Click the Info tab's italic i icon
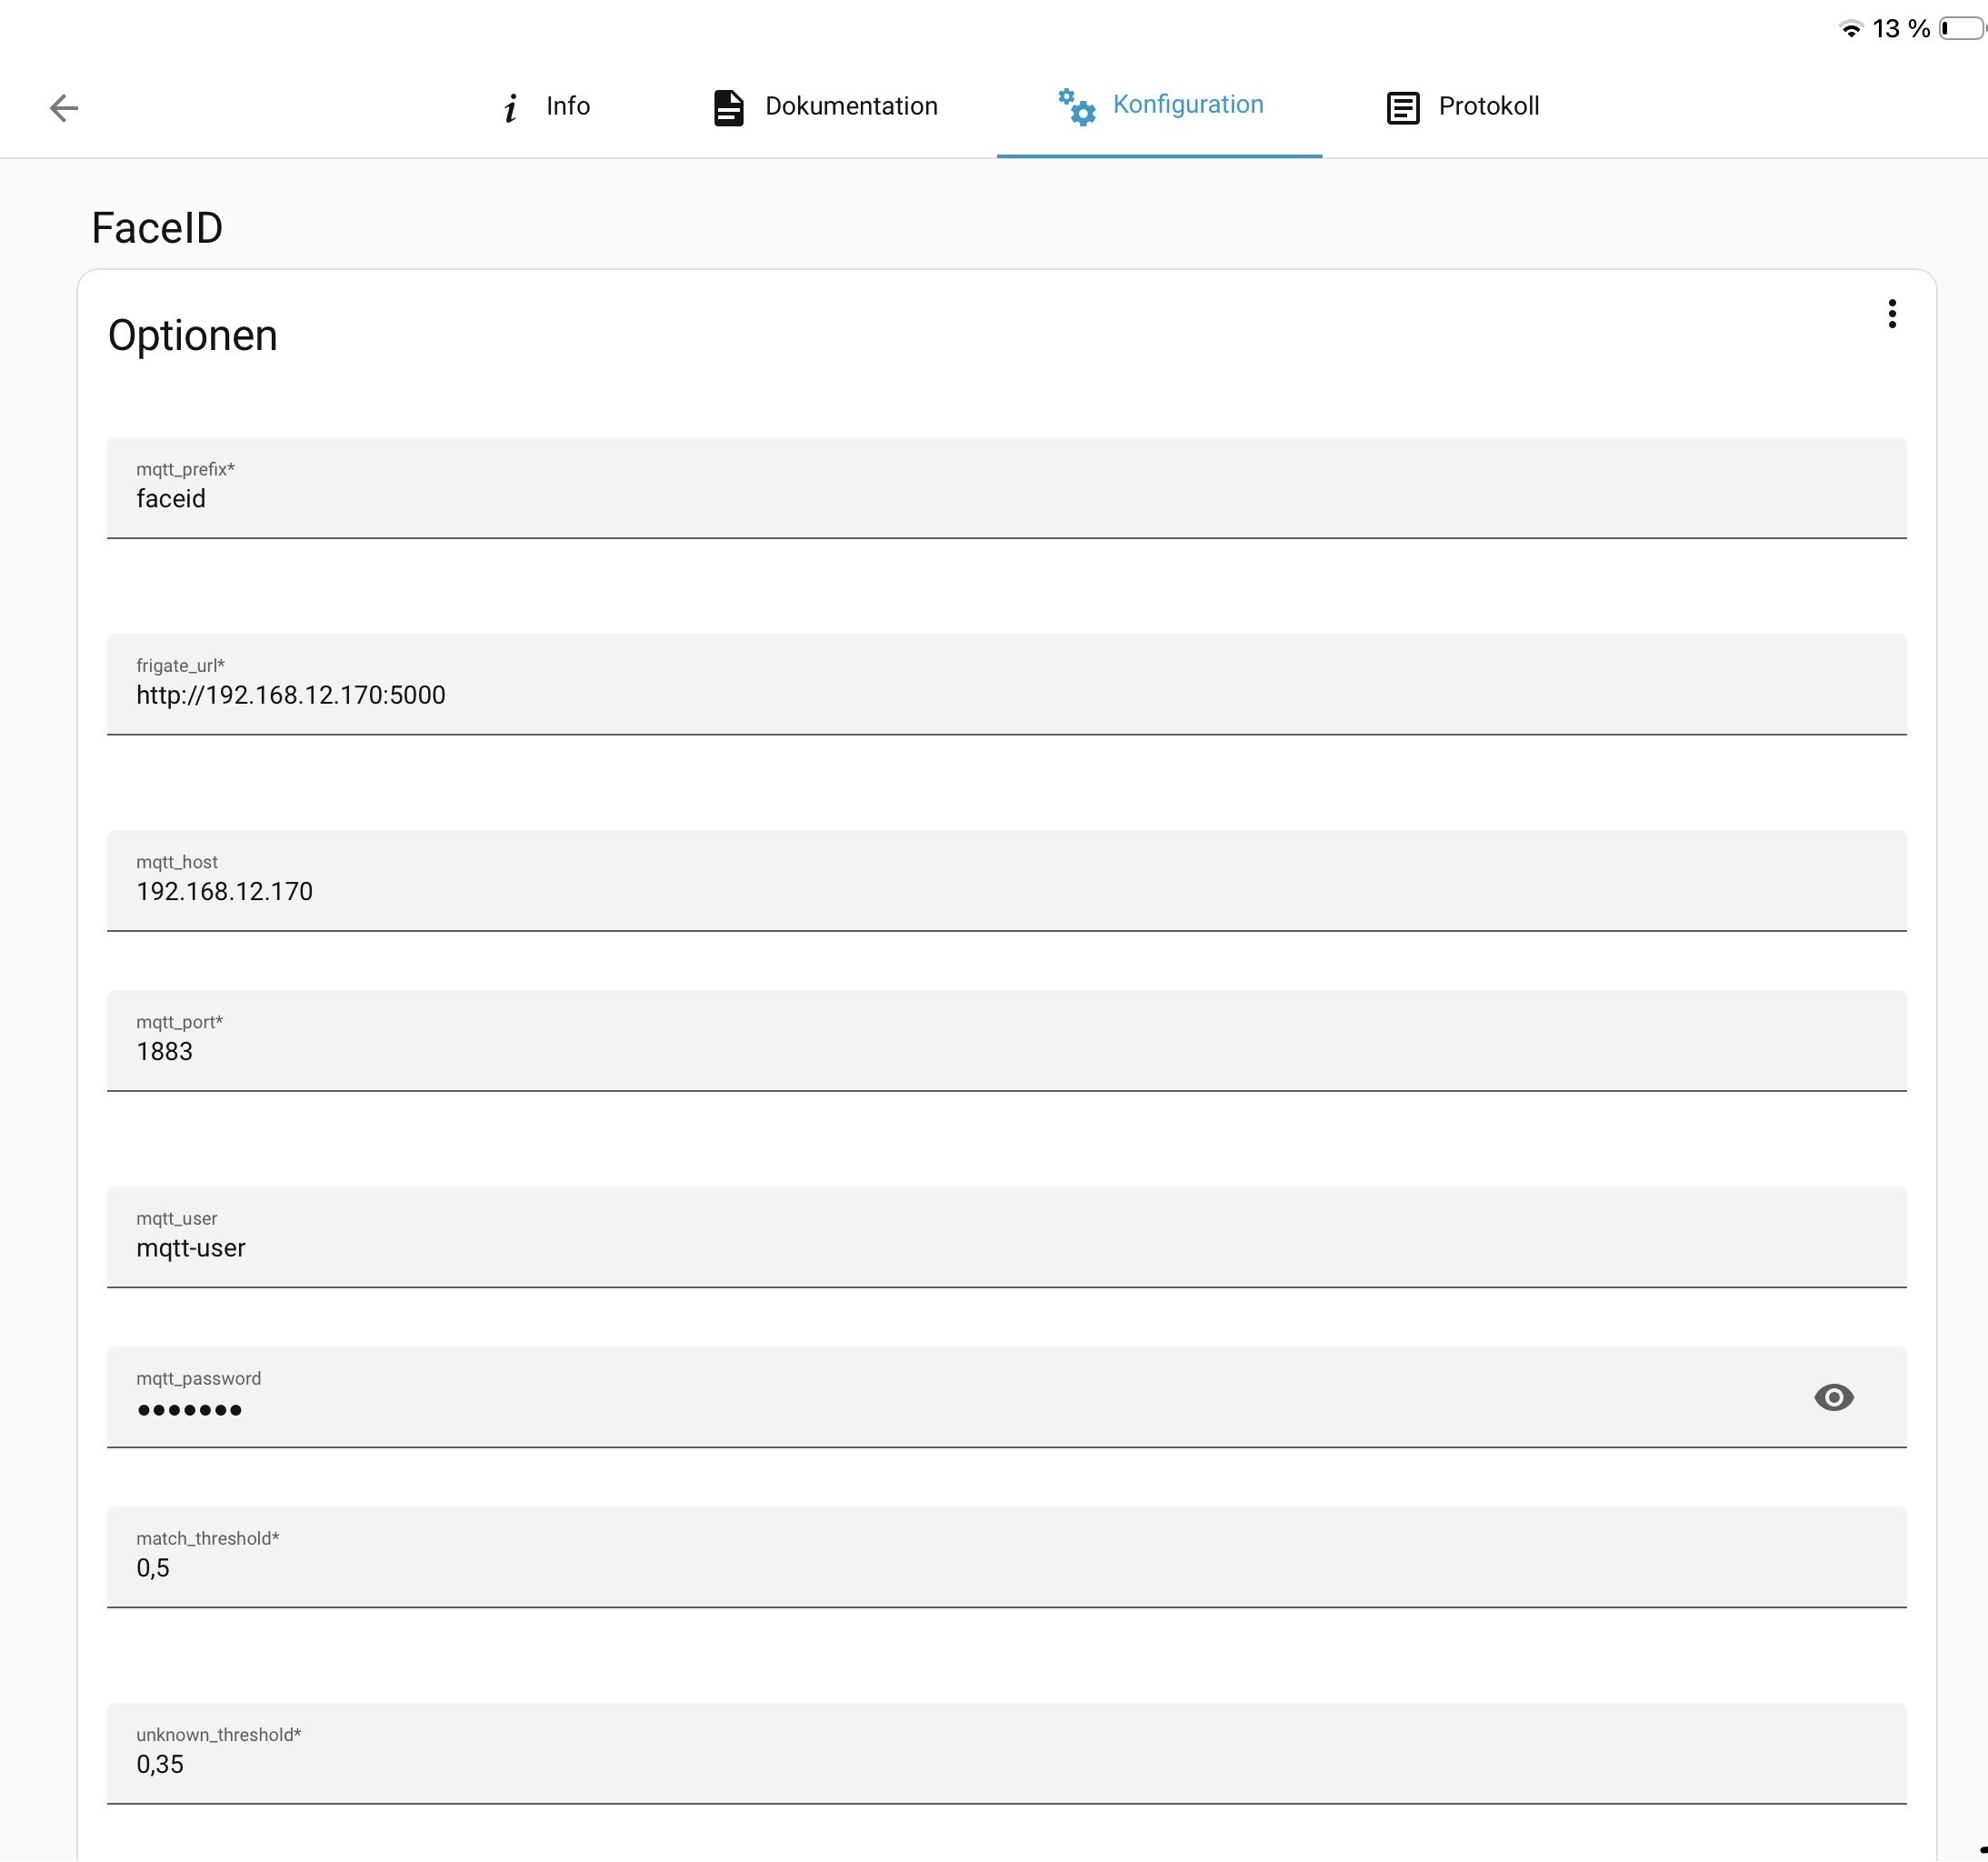The image size is (1988, 1862). (511, 107)
